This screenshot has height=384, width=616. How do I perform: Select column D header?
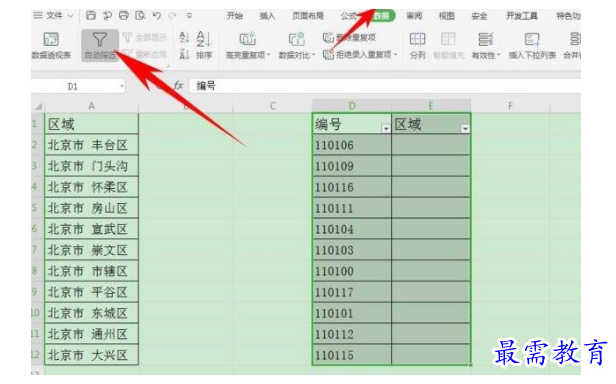coord(352,106)
